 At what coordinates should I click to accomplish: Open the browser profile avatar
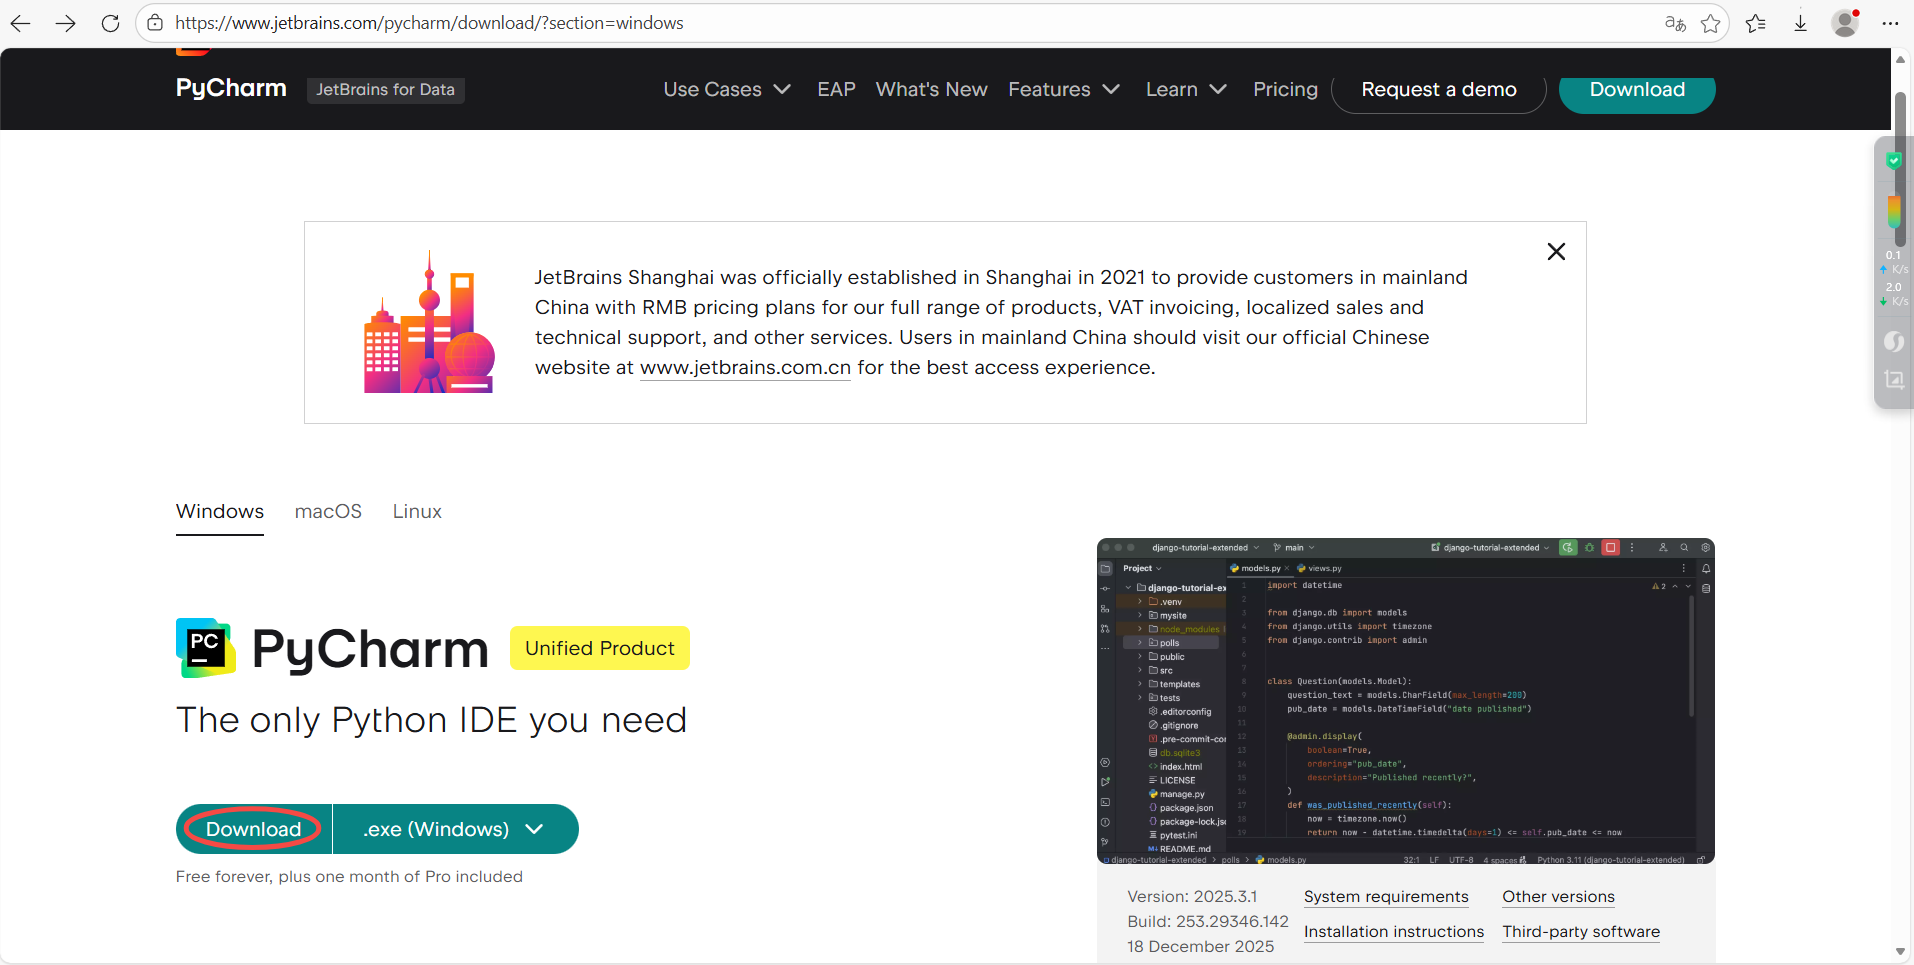pos(1845,23)
